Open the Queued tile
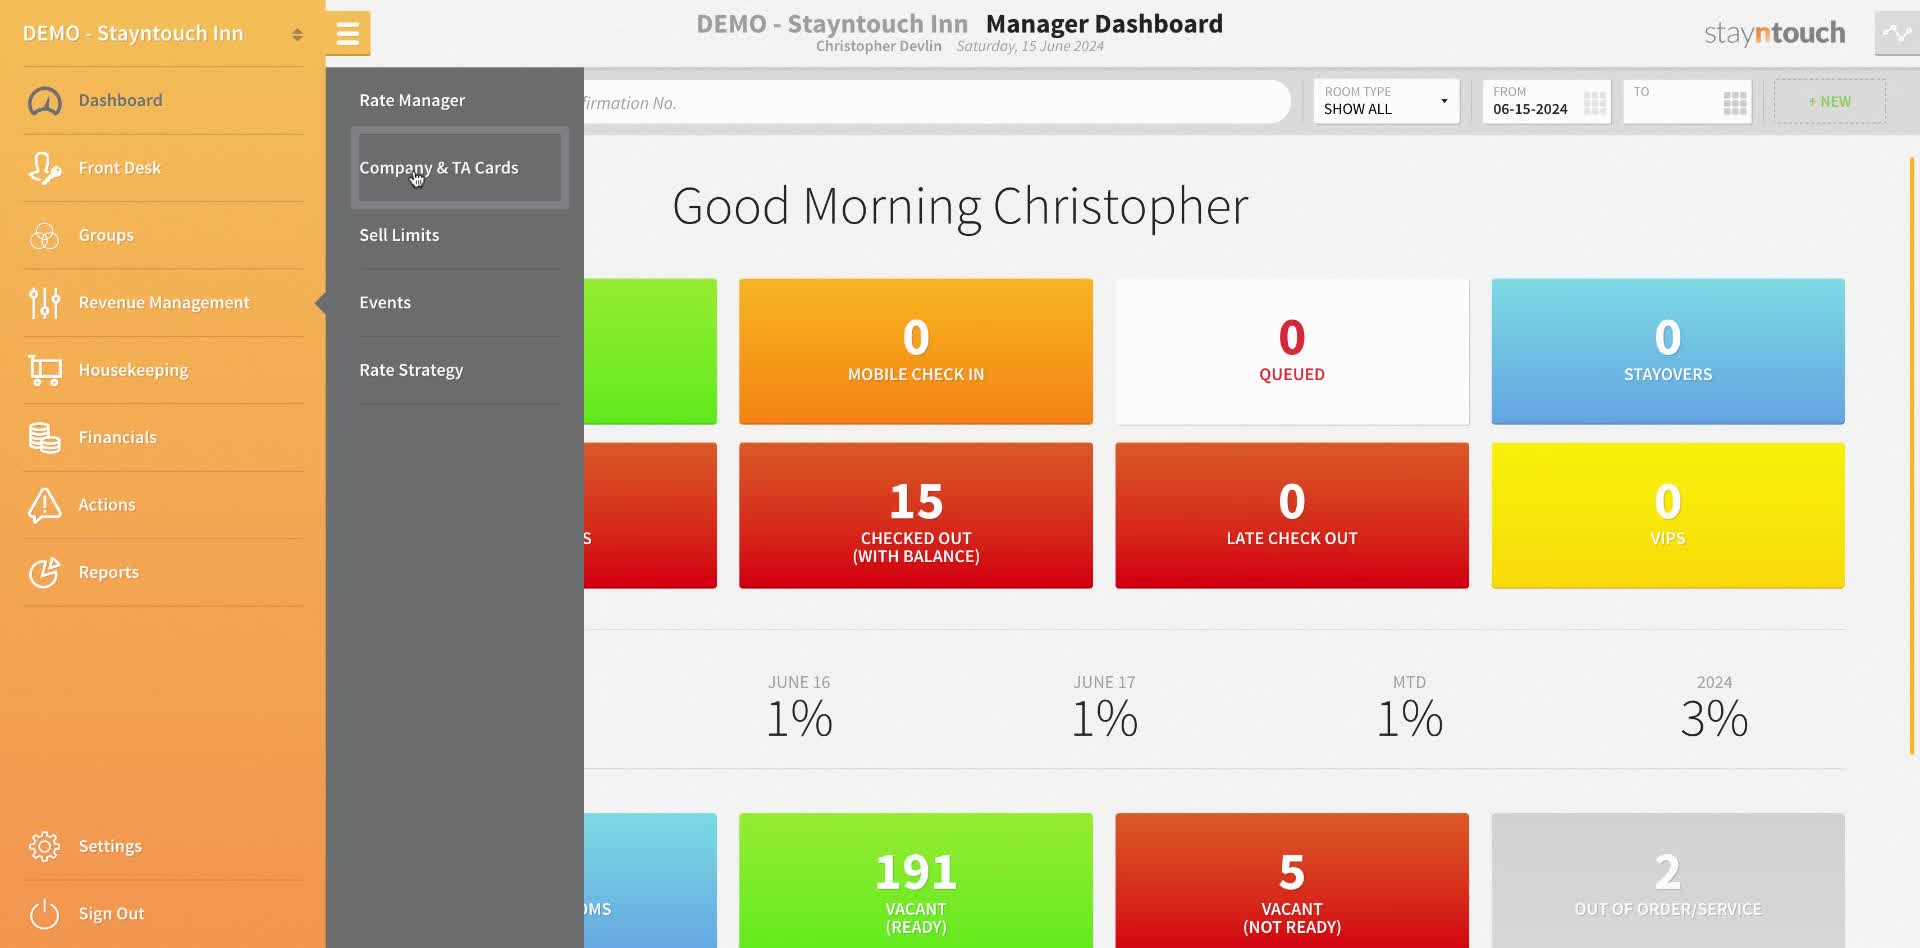The width and height of the screenshot is (1920, 948). (1292, 352)
